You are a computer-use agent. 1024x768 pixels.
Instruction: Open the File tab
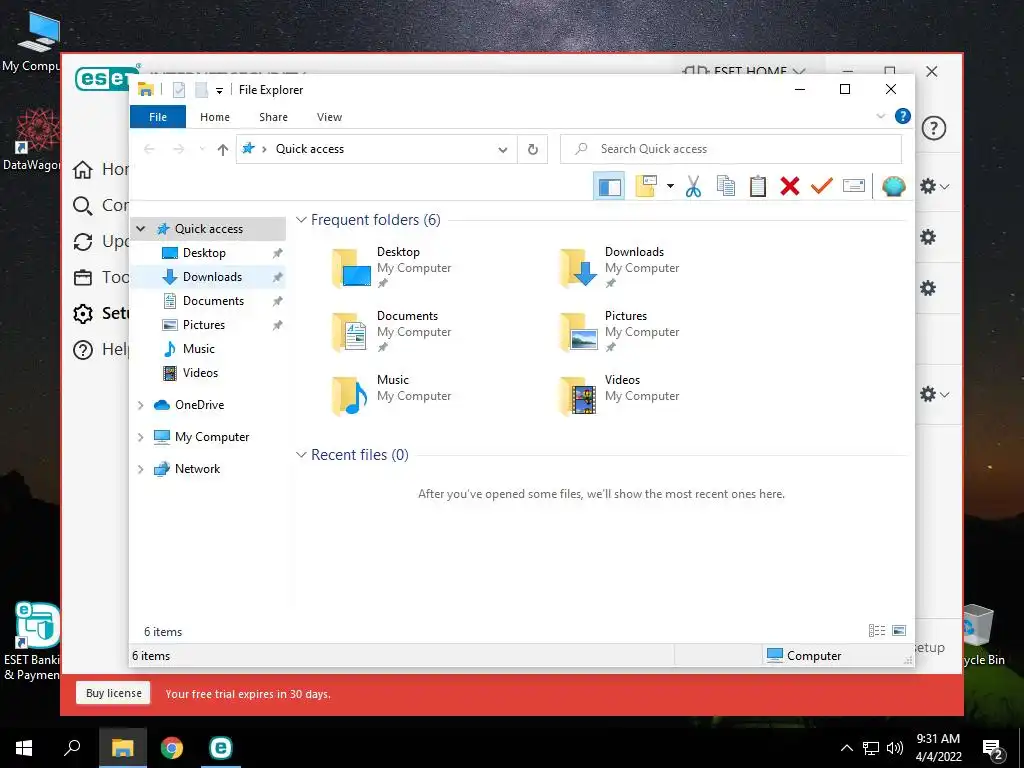tap(158, 117)
